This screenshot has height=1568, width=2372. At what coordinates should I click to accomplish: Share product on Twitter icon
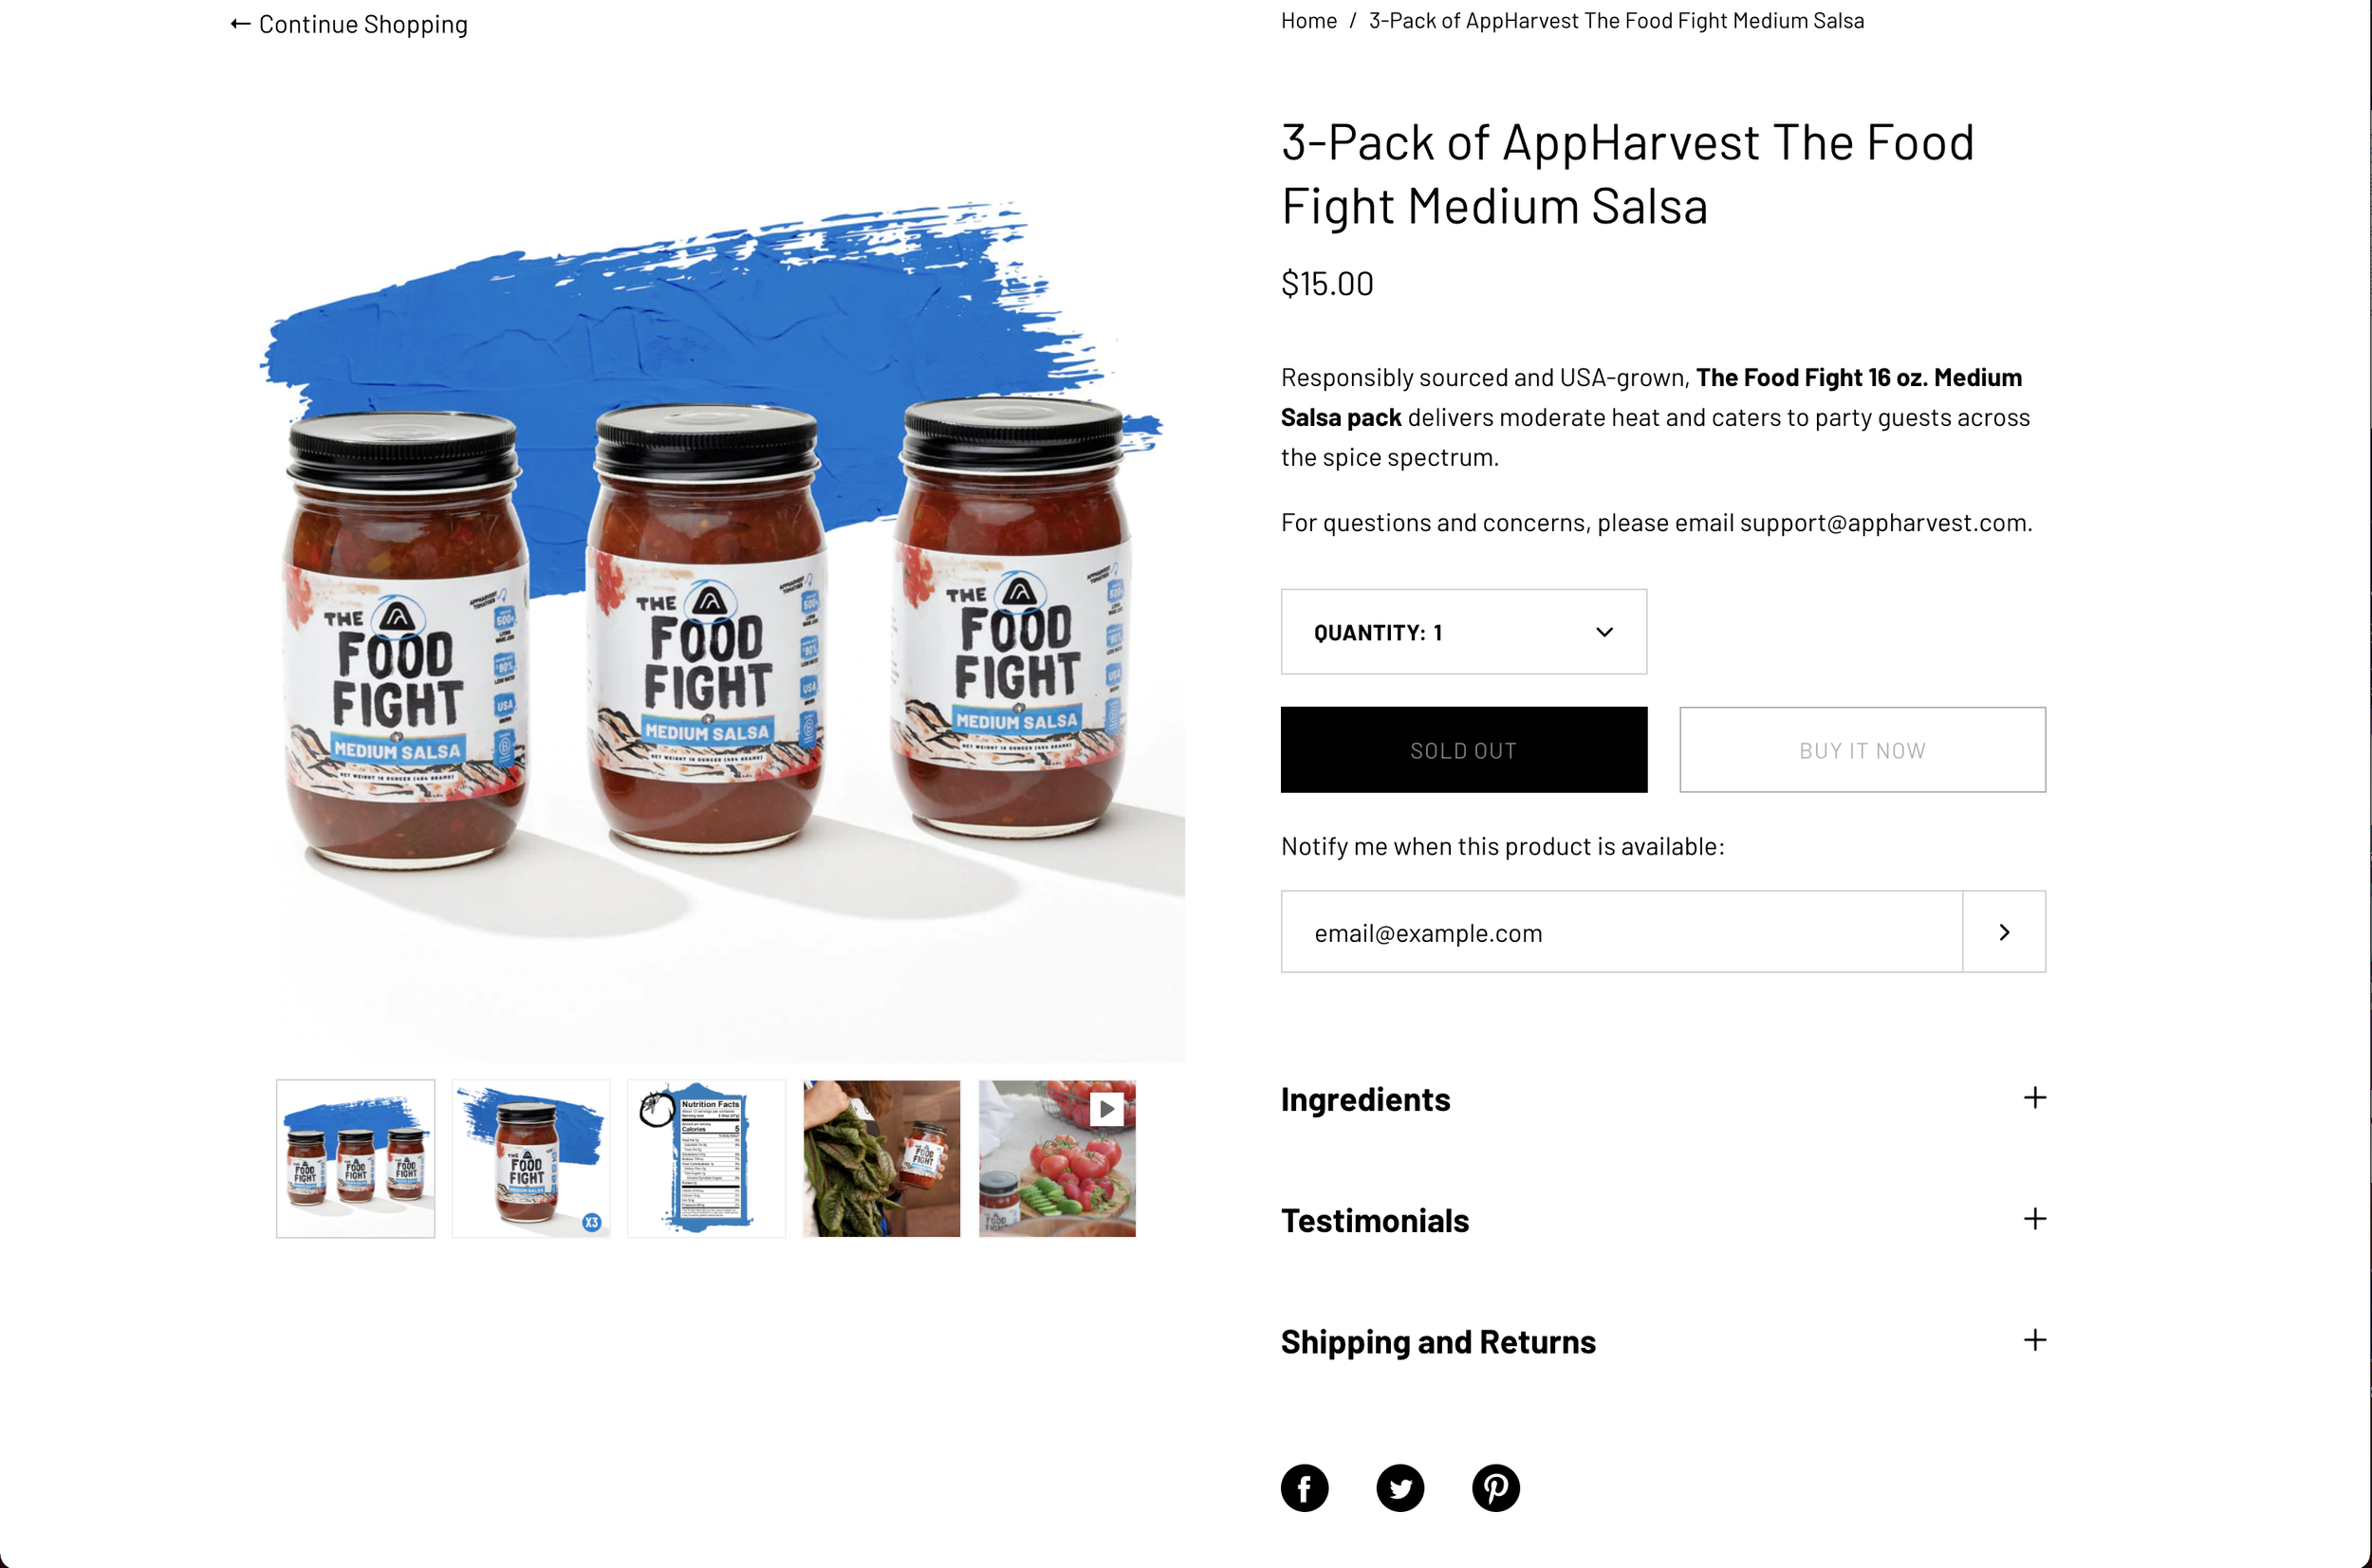(x=1400, y=1488)
